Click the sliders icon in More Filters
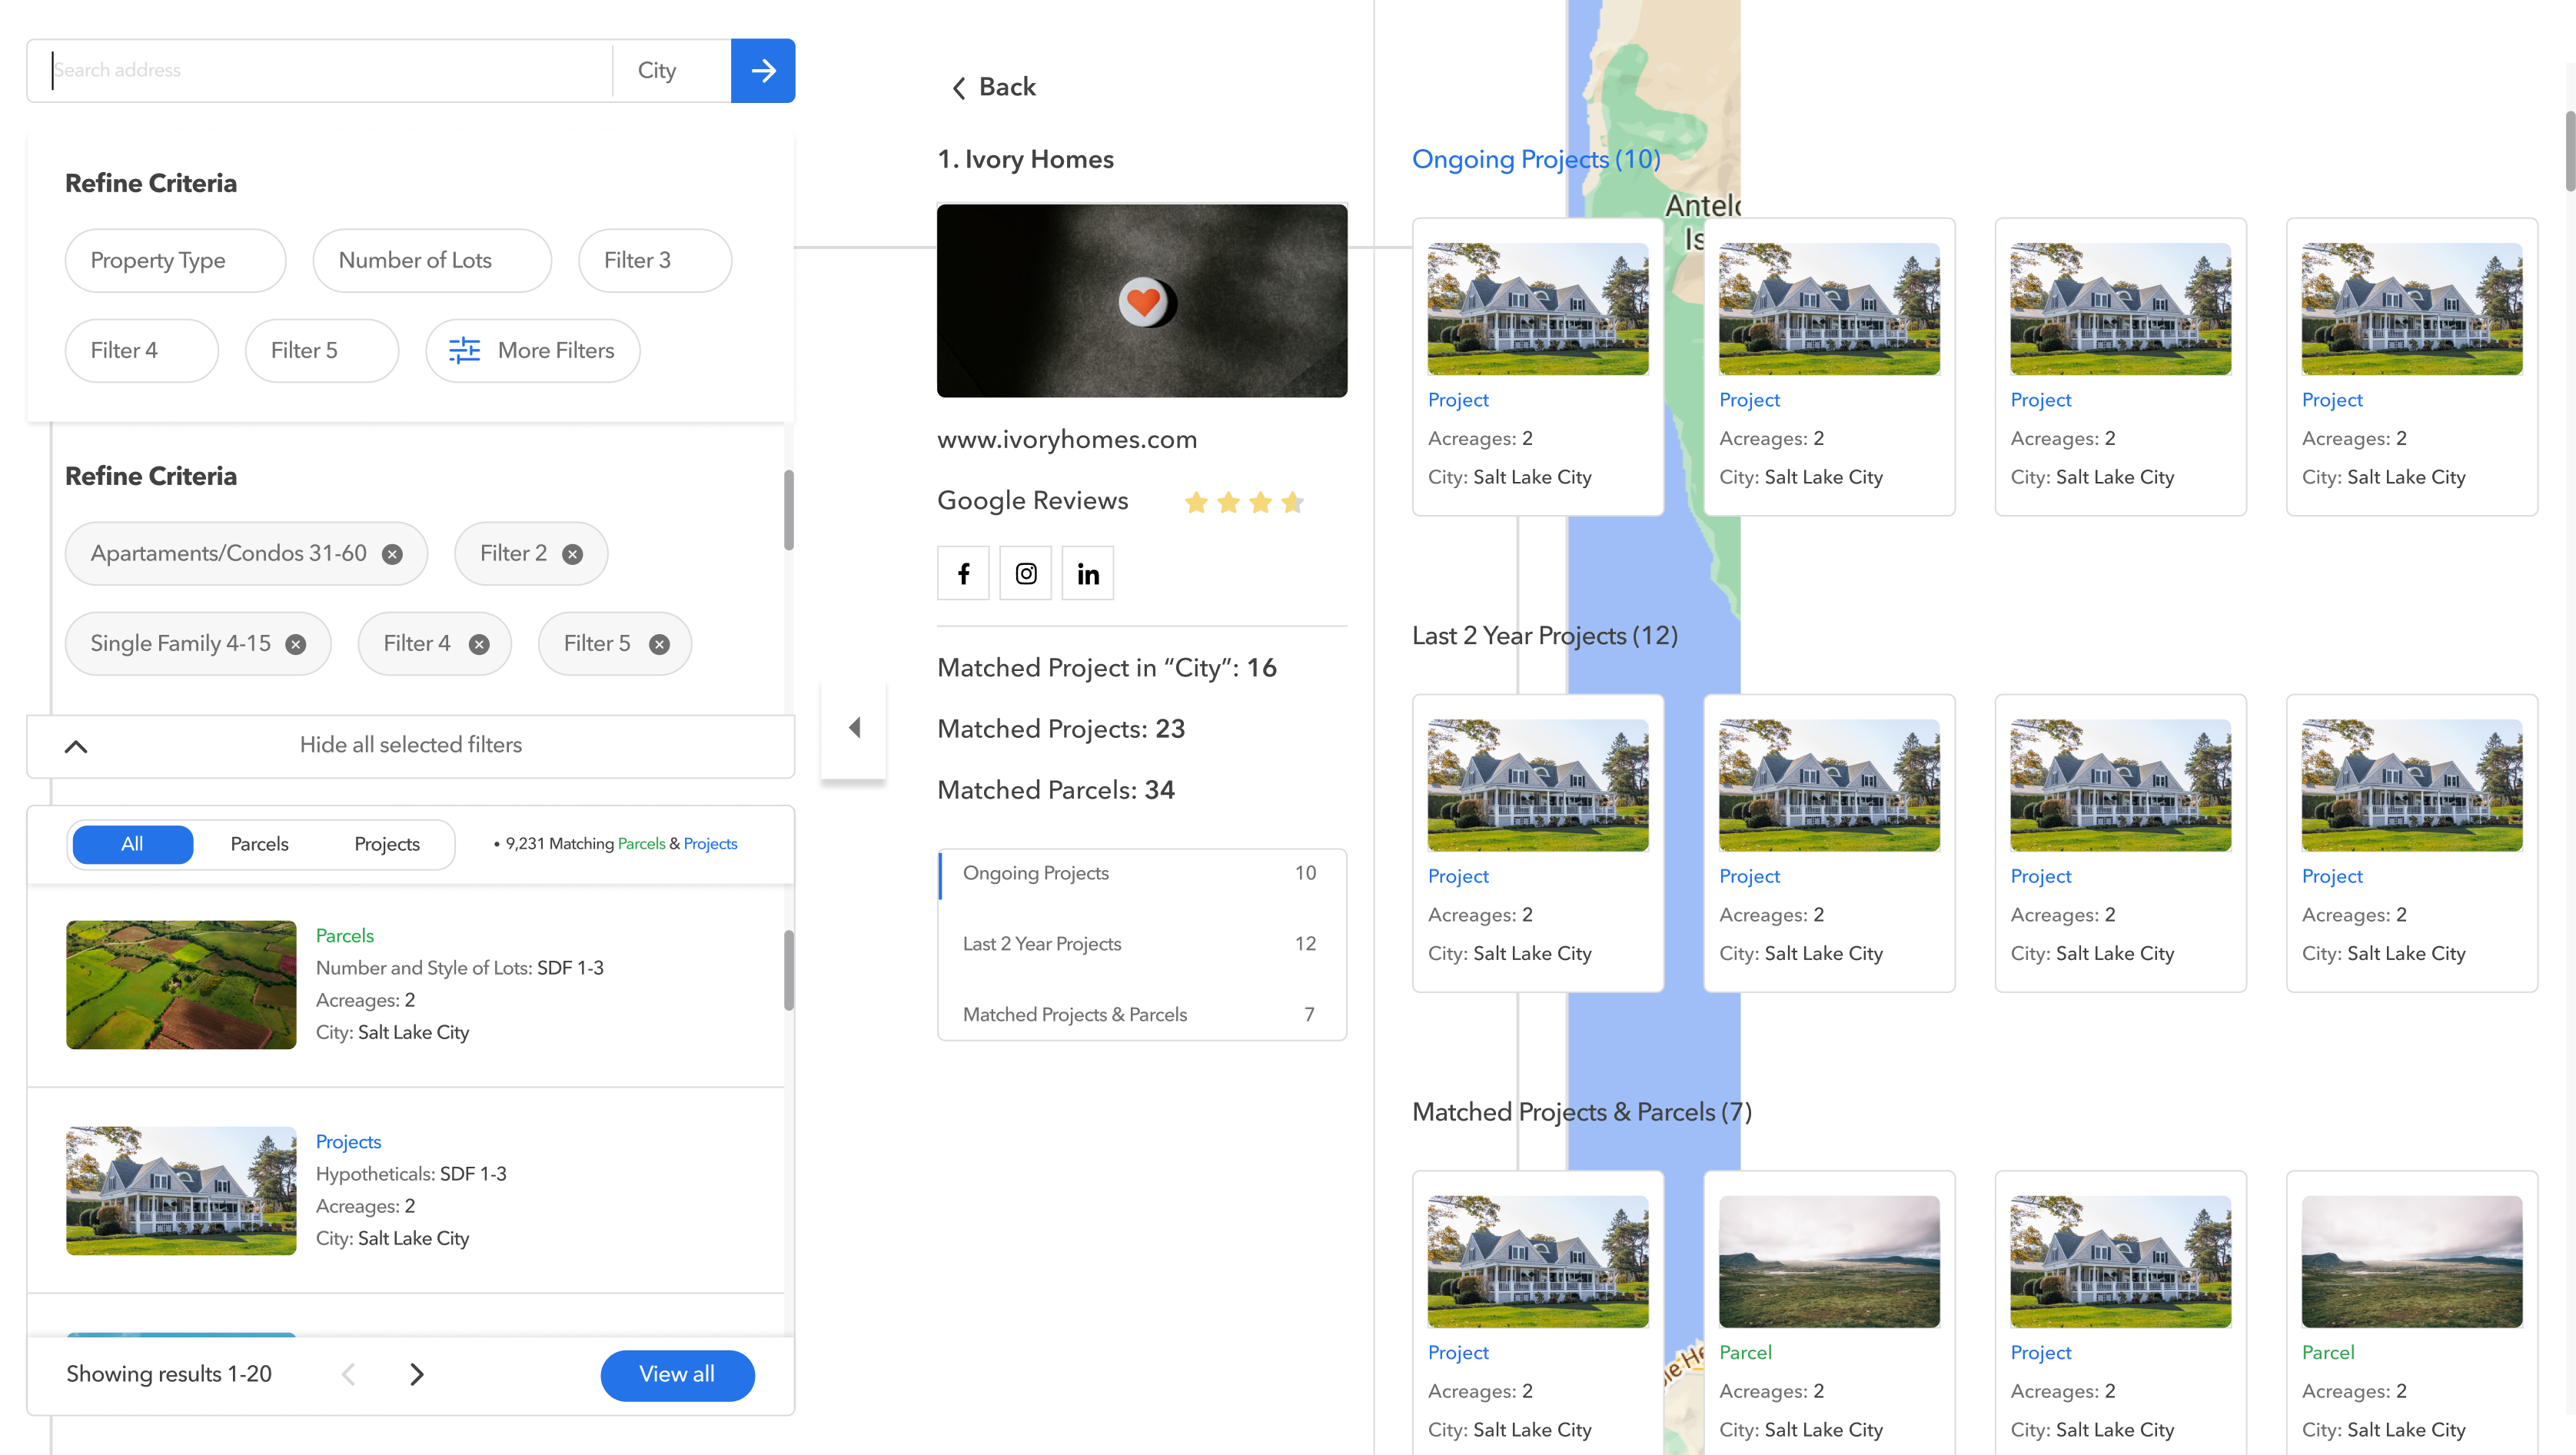This screenshot has height=1455, width=2576. tap(465, 350)
